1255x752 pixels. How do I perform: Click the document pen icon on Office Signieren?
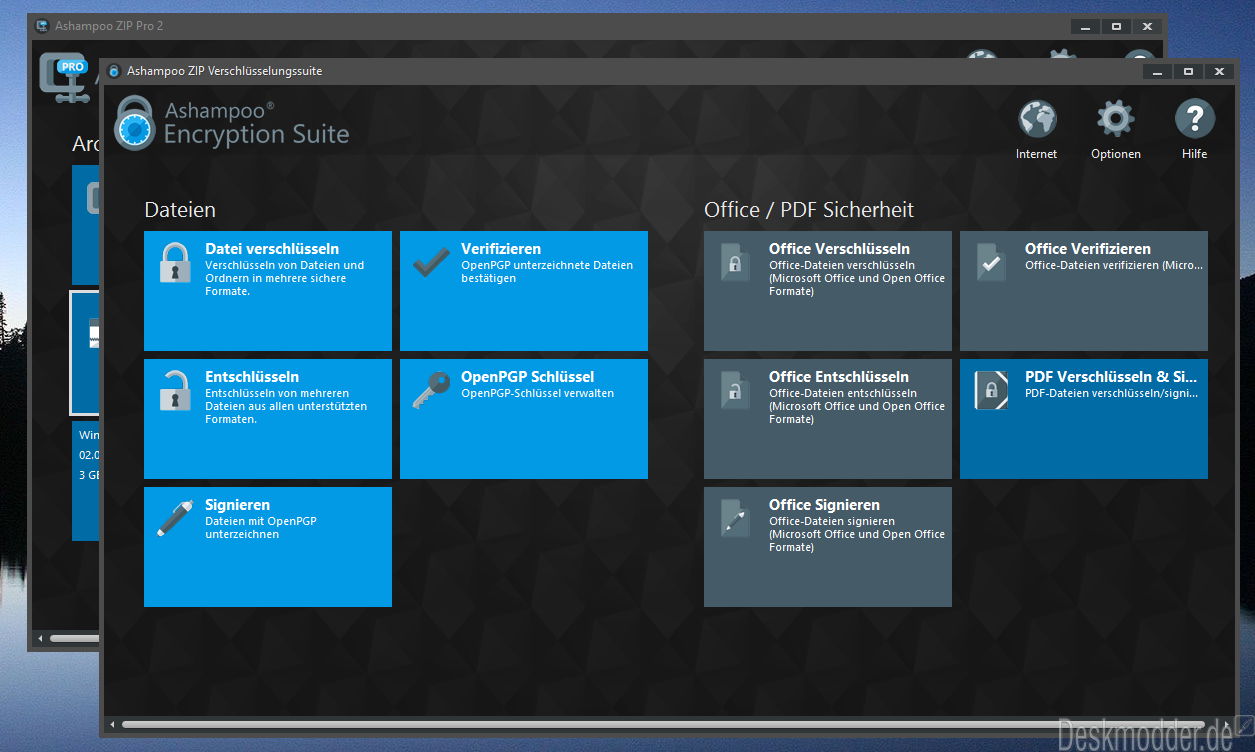(735, 518)
